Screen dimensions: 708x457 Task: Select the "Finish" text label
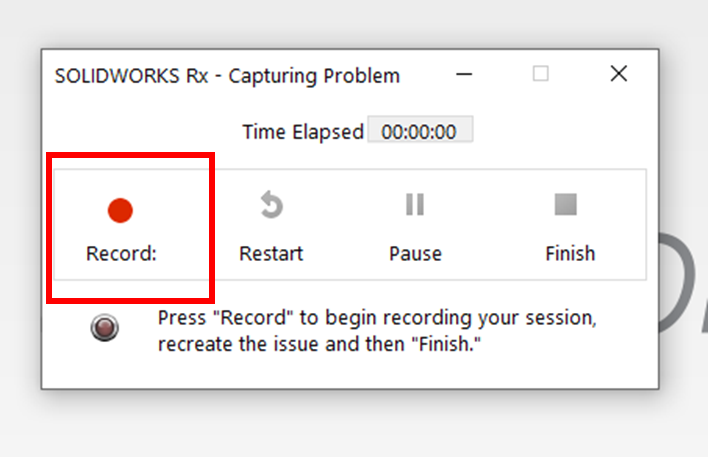click(x=570, y=253)
